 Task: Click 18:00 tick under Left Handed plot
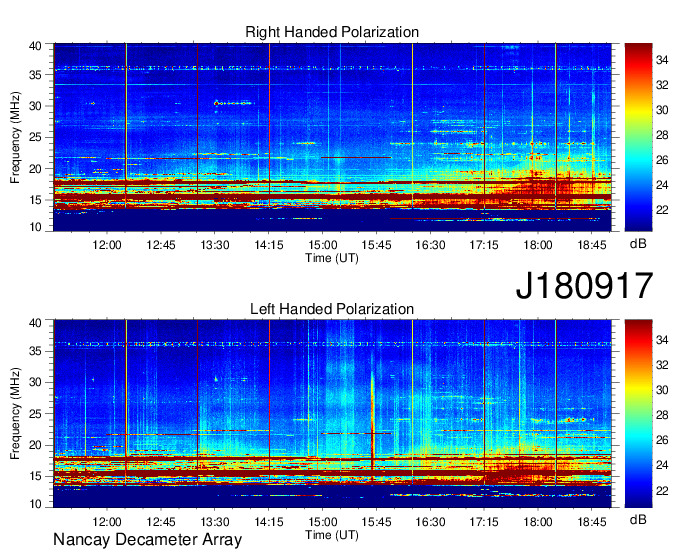(538, 522)
